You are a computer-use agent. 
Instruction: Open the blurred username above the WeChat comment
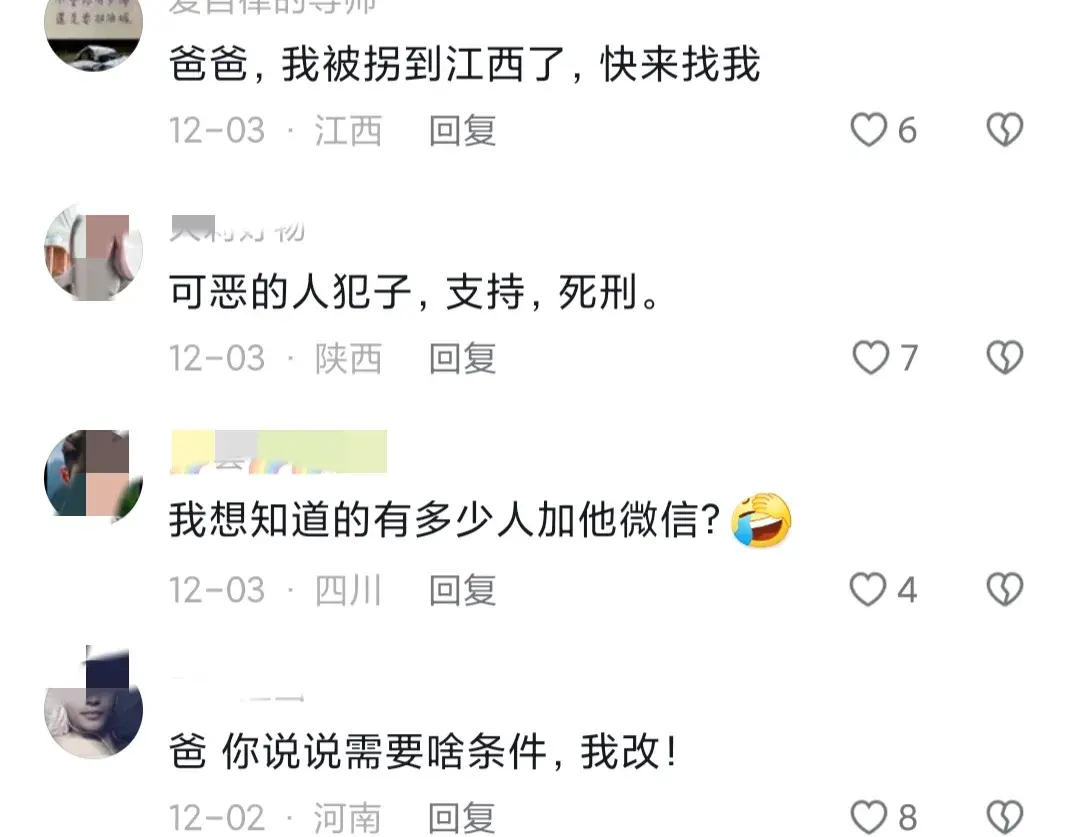tap(278, 452)
